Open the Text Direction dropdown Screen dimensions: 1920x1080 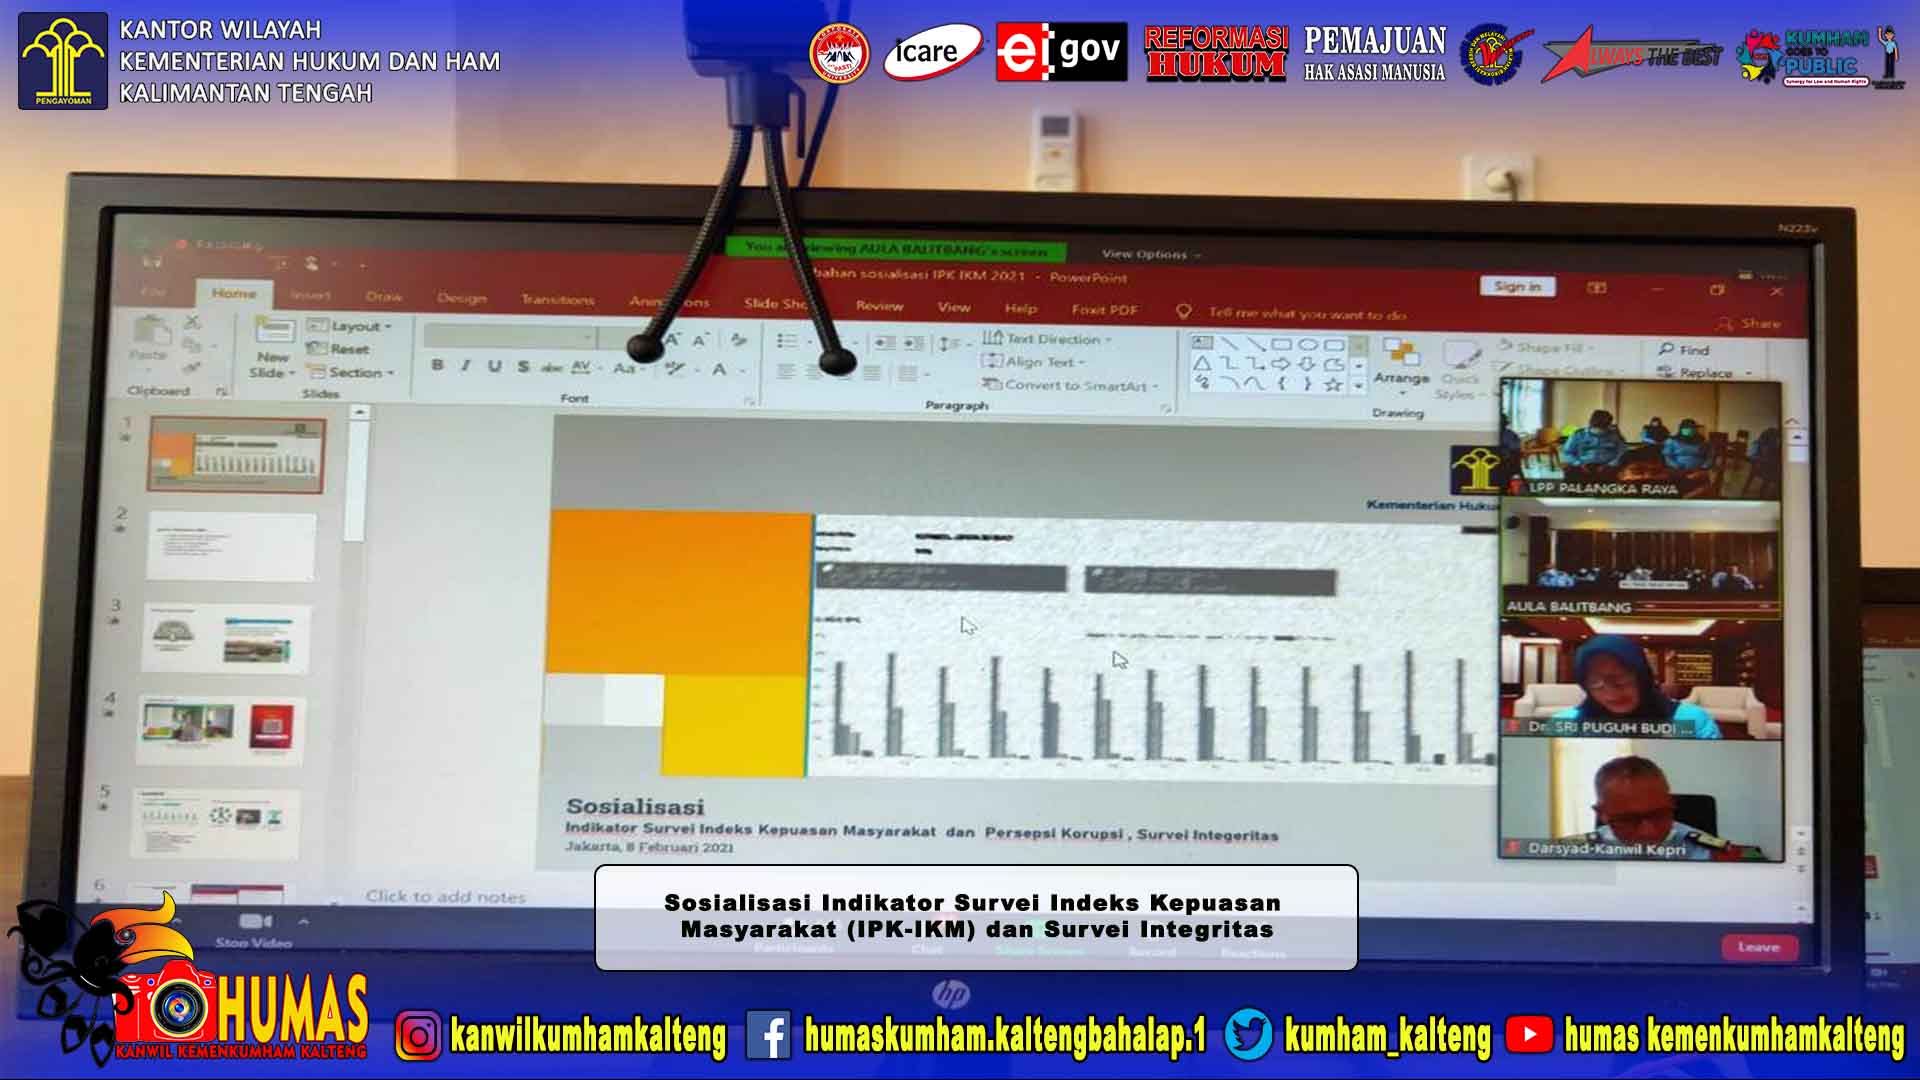[1046, 339]
